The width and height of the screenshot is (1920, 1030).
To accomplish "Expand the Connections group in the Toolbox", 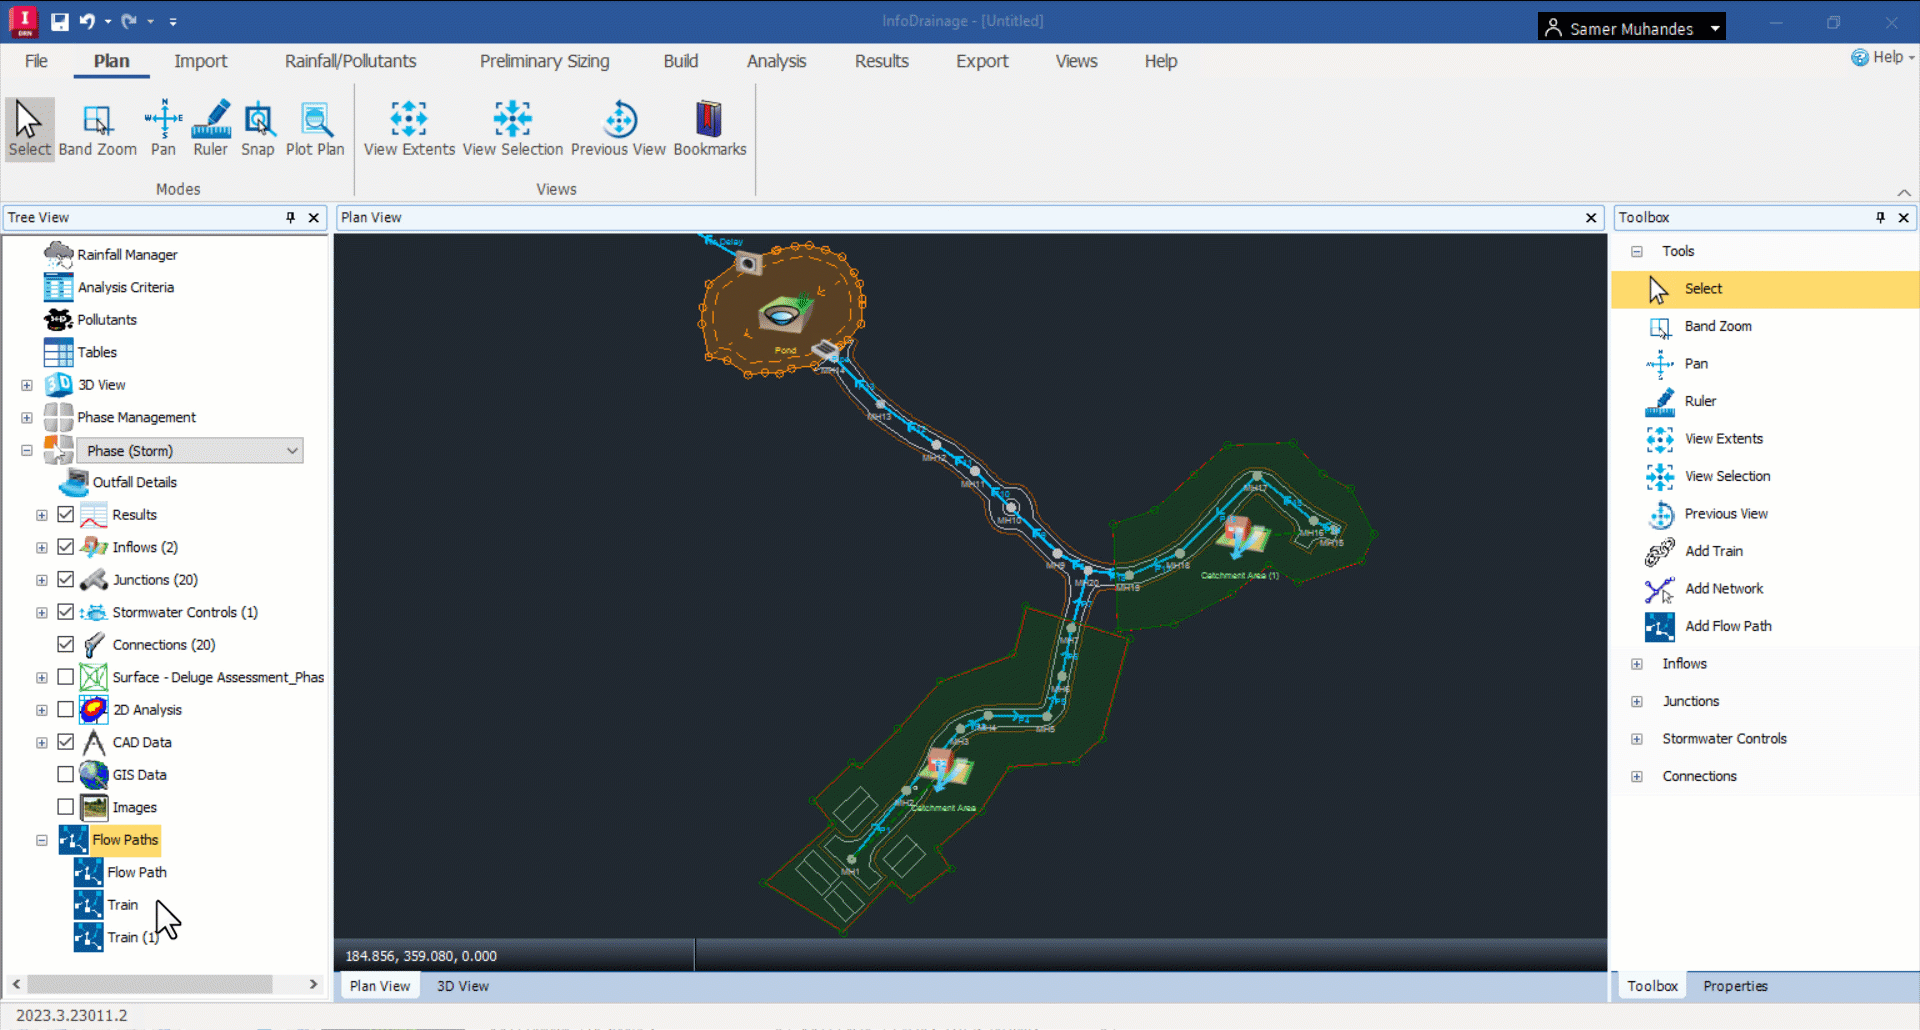I will [x=1637, y=777].
